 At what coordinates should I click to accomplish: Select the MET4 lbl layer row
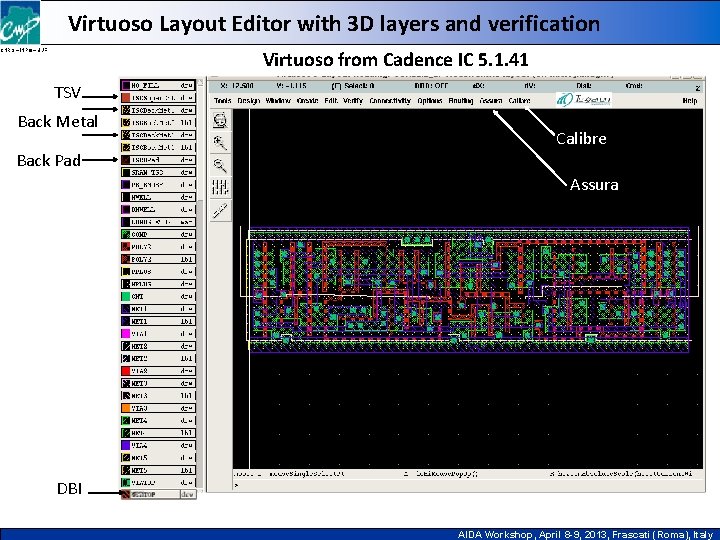(158, 433)
